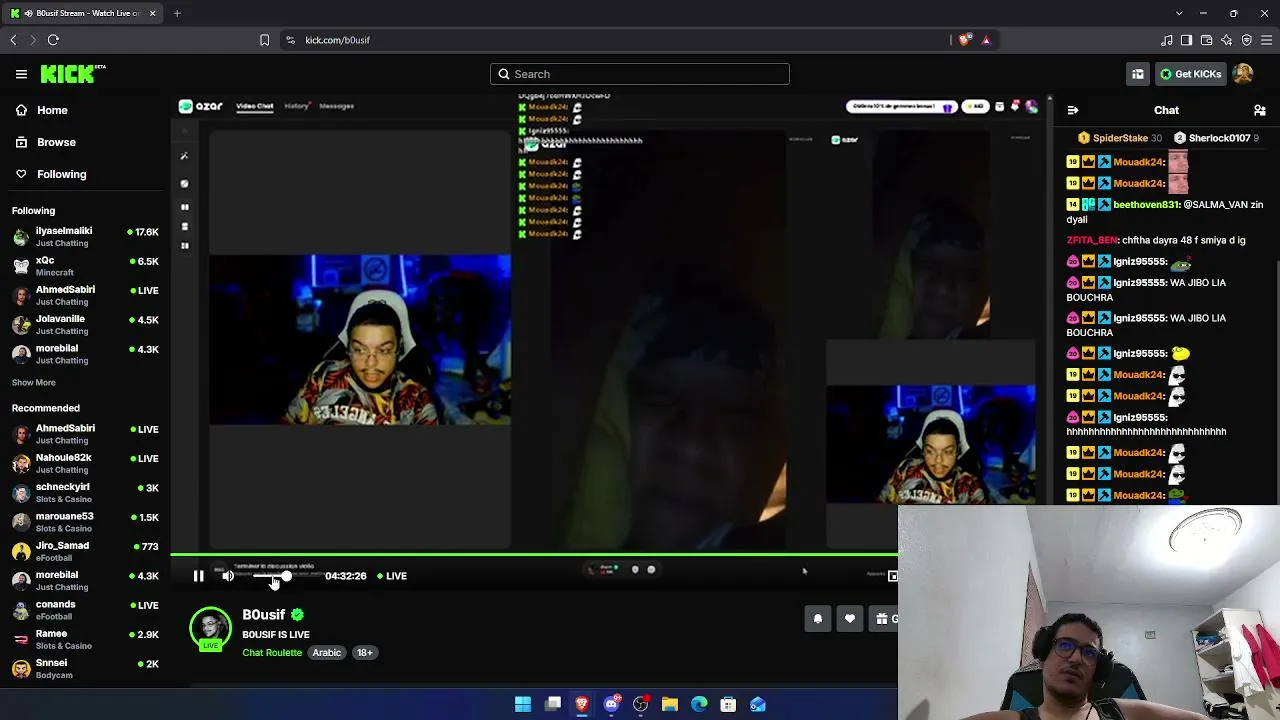Screen dimensions: 1280x720
Task: Open recommended channel Ramee
Action: tap(85, 639)
